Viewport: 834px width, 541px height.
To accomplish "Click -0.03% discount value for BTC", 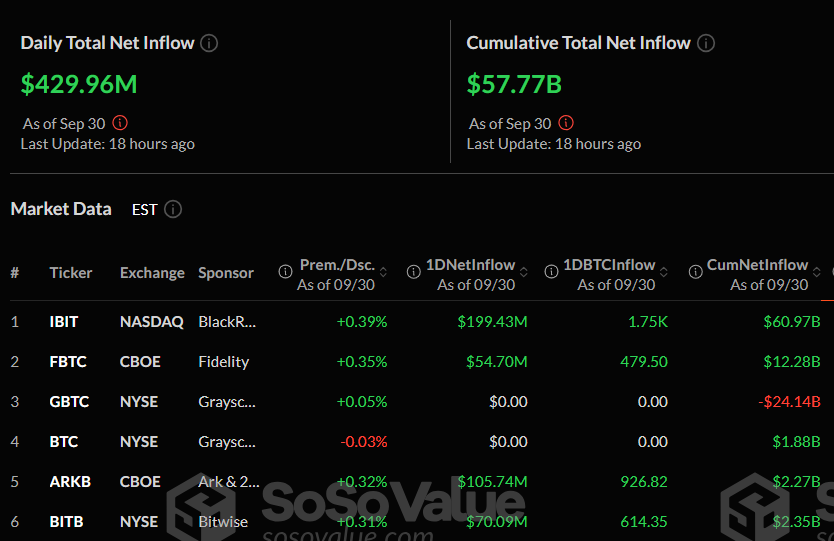I will coord(364,442).
